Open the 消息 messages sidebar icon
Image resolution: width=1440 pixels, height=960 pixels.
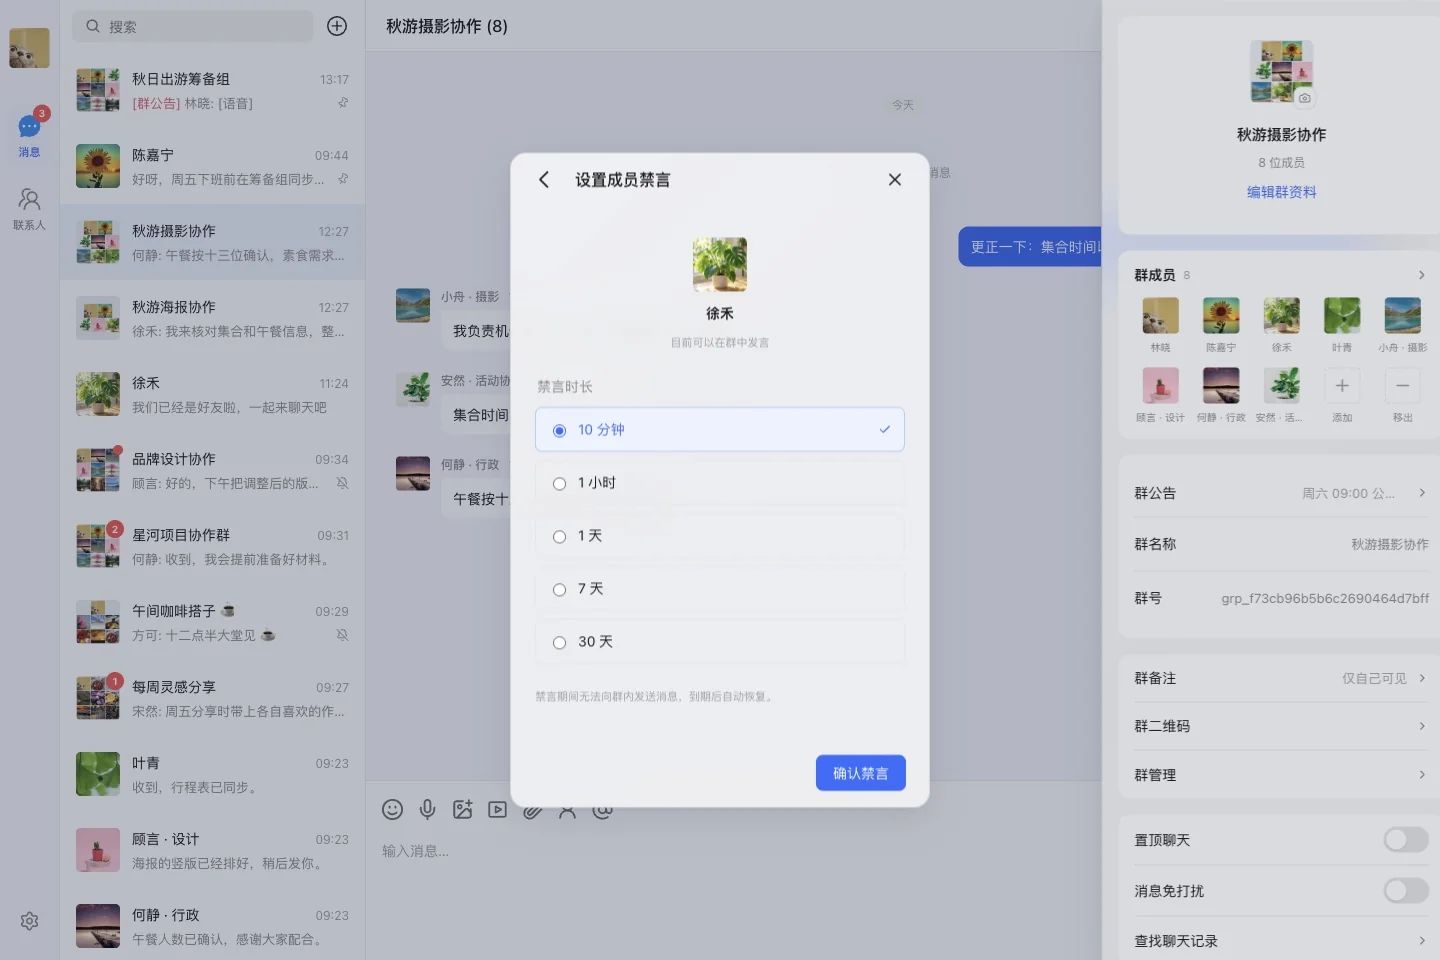29,134
